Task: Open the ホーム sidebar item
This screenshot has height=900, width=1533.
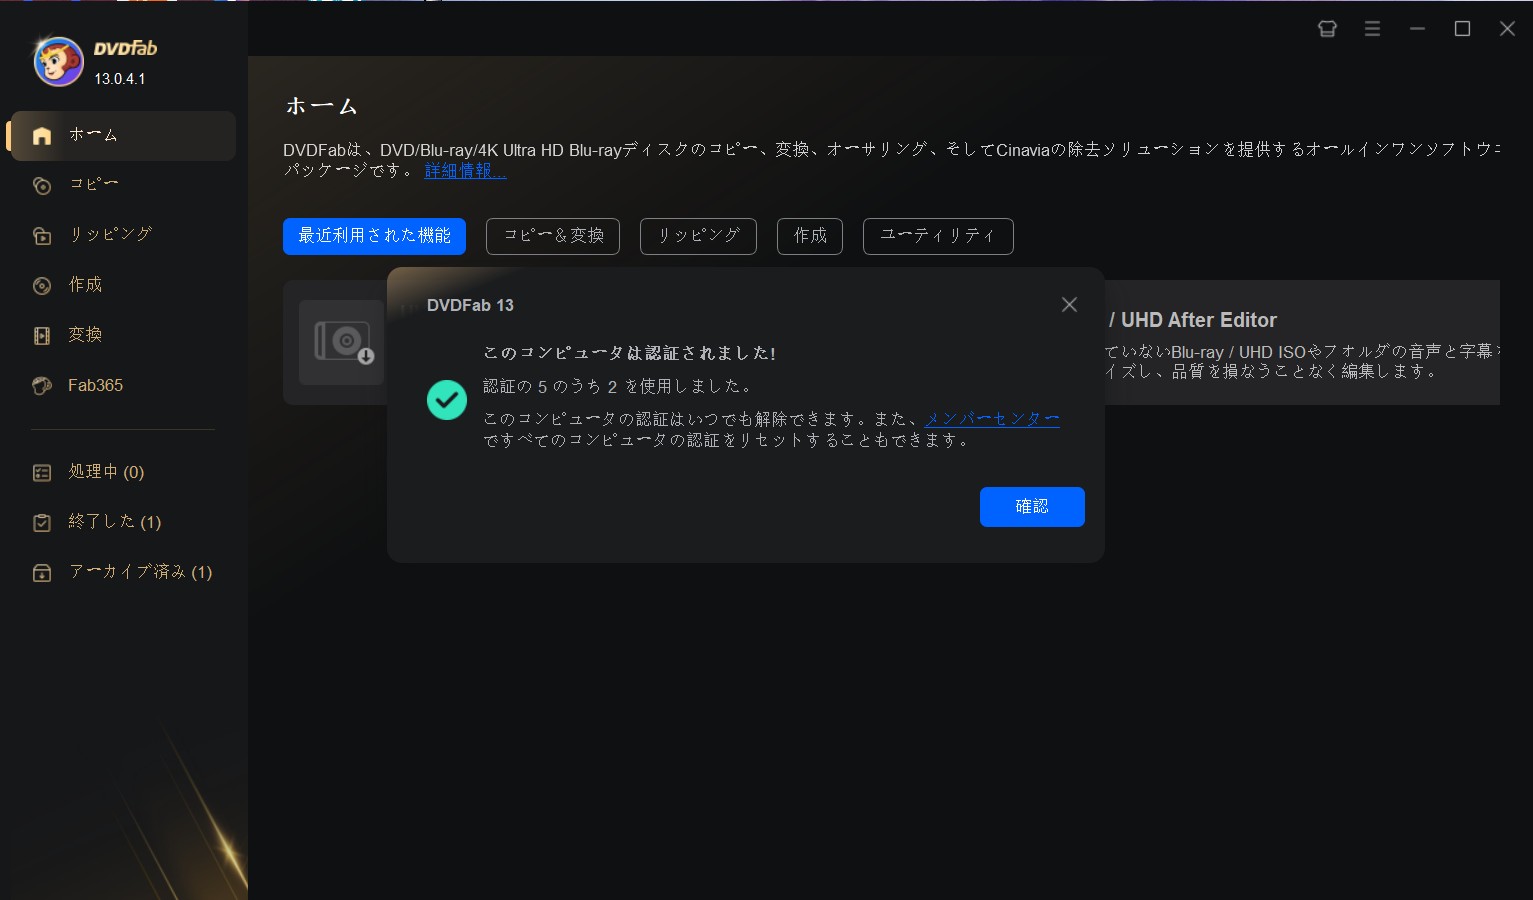Action: pos(122,136)
